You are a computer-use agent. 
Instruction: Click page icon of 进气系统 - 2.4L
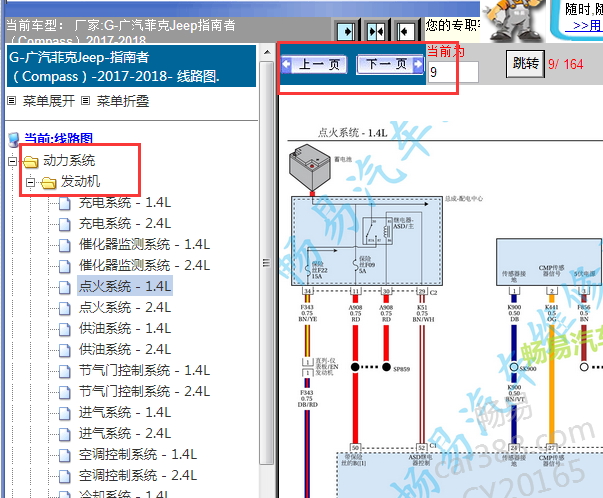click(x=65, y=434)
